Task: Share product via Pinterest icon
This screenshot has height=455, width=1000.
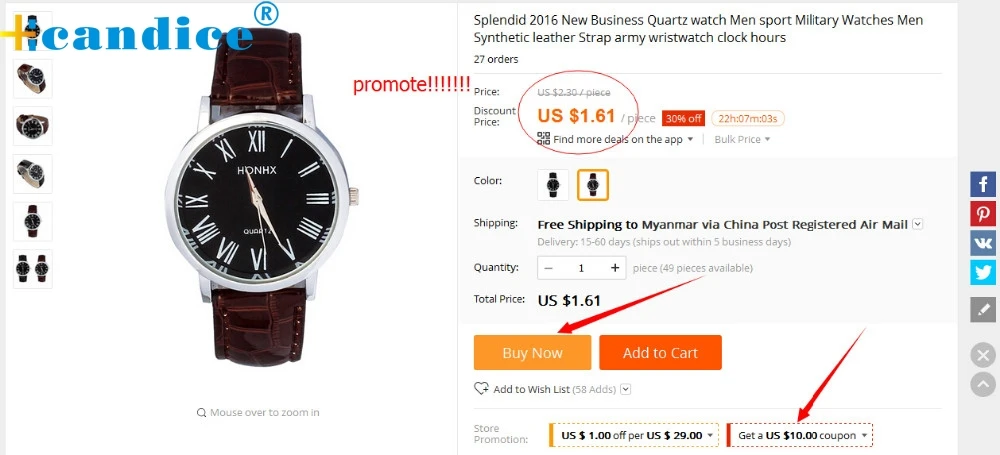Action: tap(983, 213)
